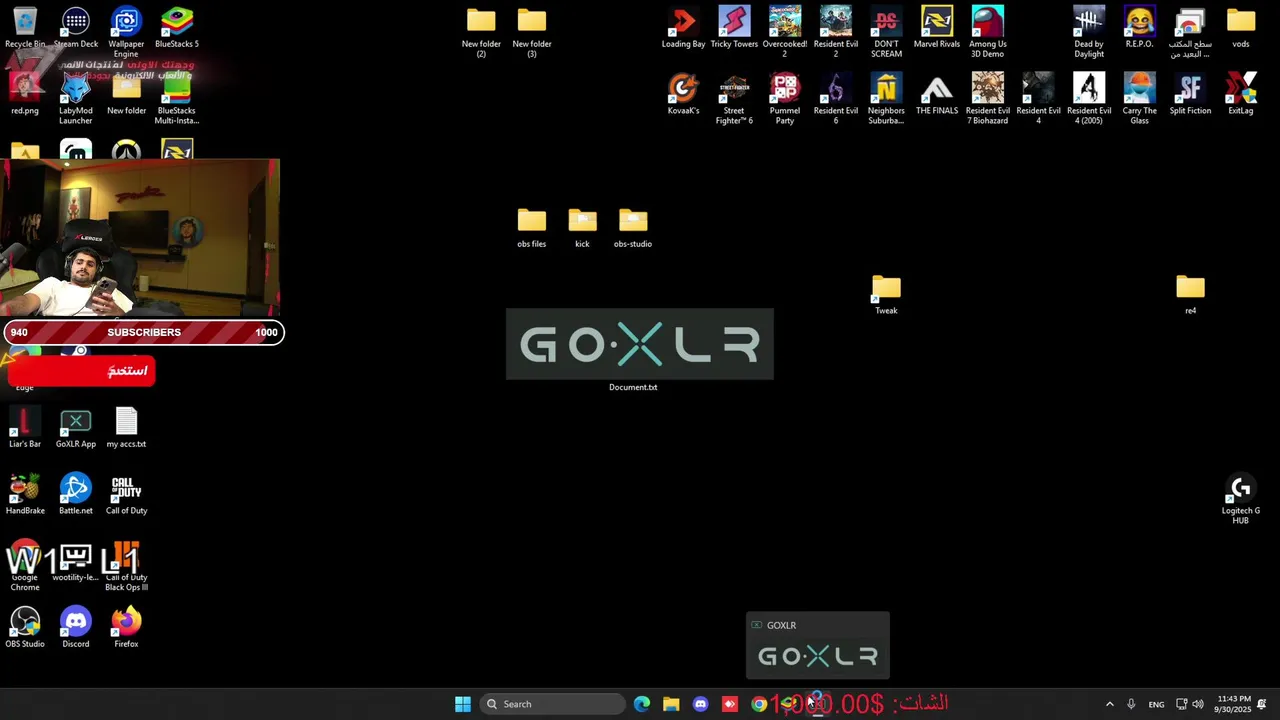Select the R.E.P.O. game icon
Image resolution: width=1280 pixels, height=720 pixels.
pos(1139,28)
